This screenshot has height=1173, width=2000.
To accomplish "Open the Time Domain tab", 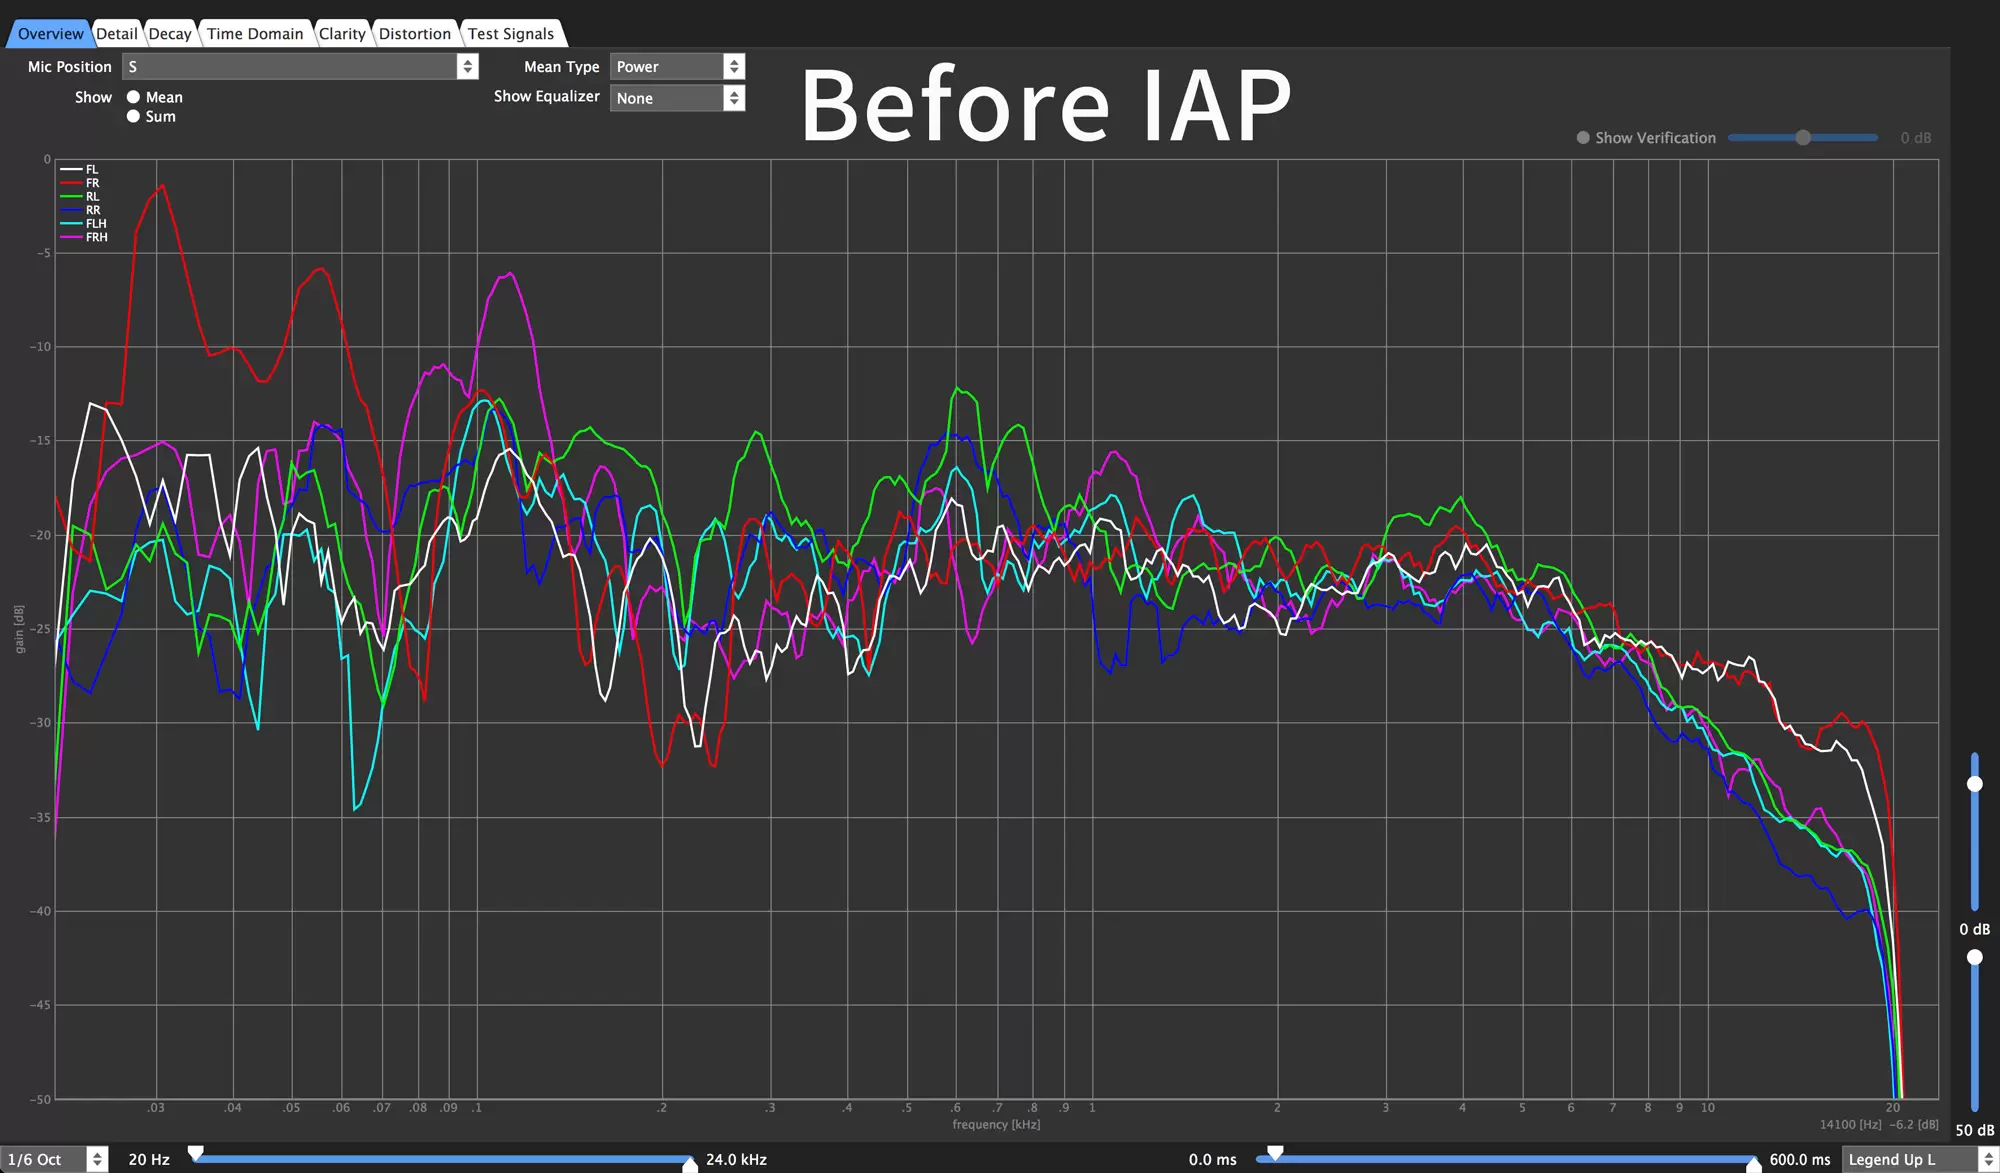I will pos(255,34).
